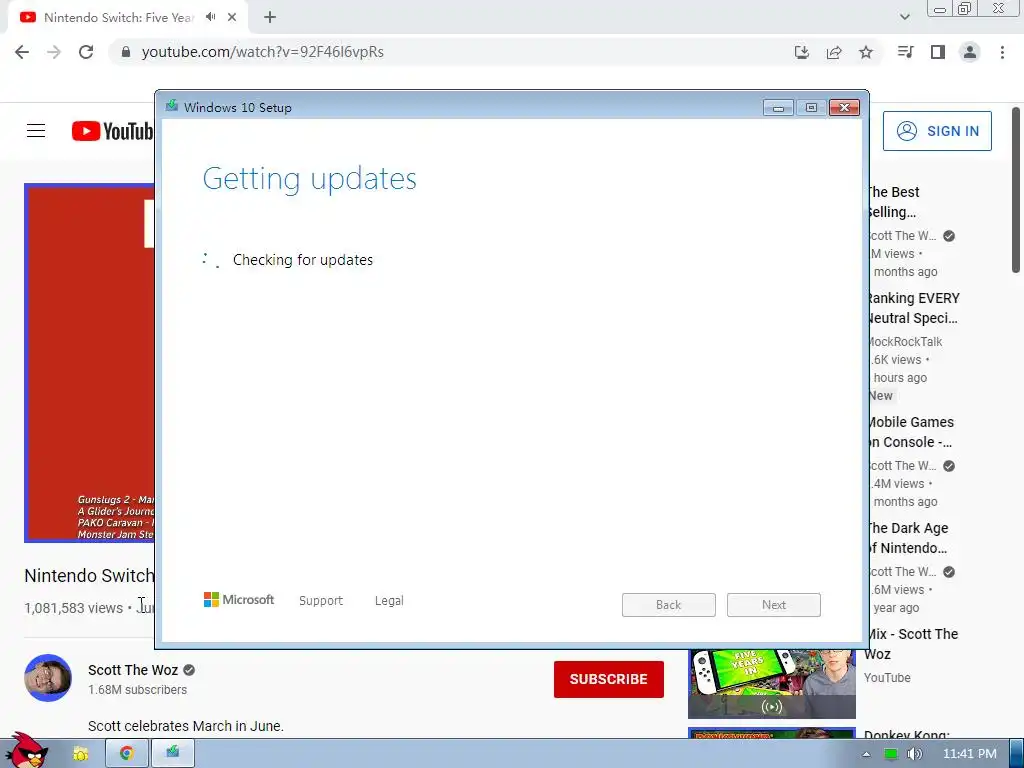Minimize the Windows 10 Setup window

pos(778,108)
